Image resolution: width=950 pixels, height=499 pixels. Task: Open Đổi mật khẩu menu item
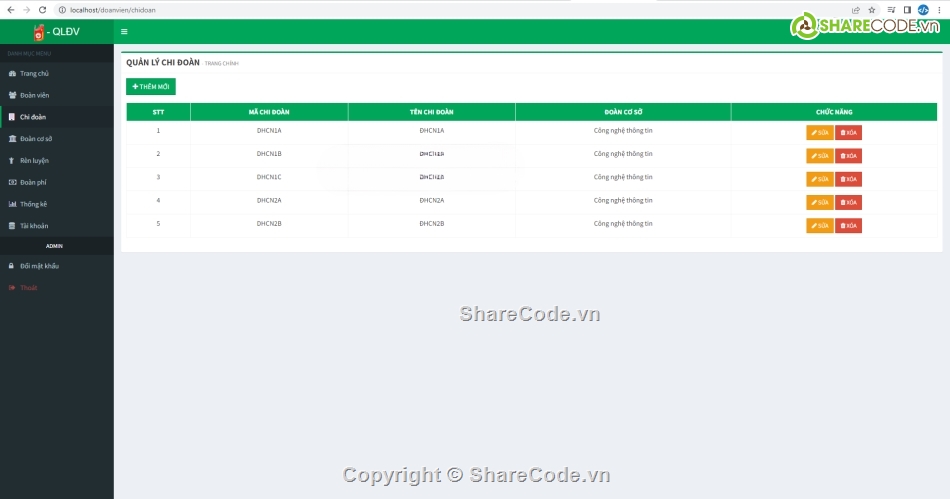(57, 266)
